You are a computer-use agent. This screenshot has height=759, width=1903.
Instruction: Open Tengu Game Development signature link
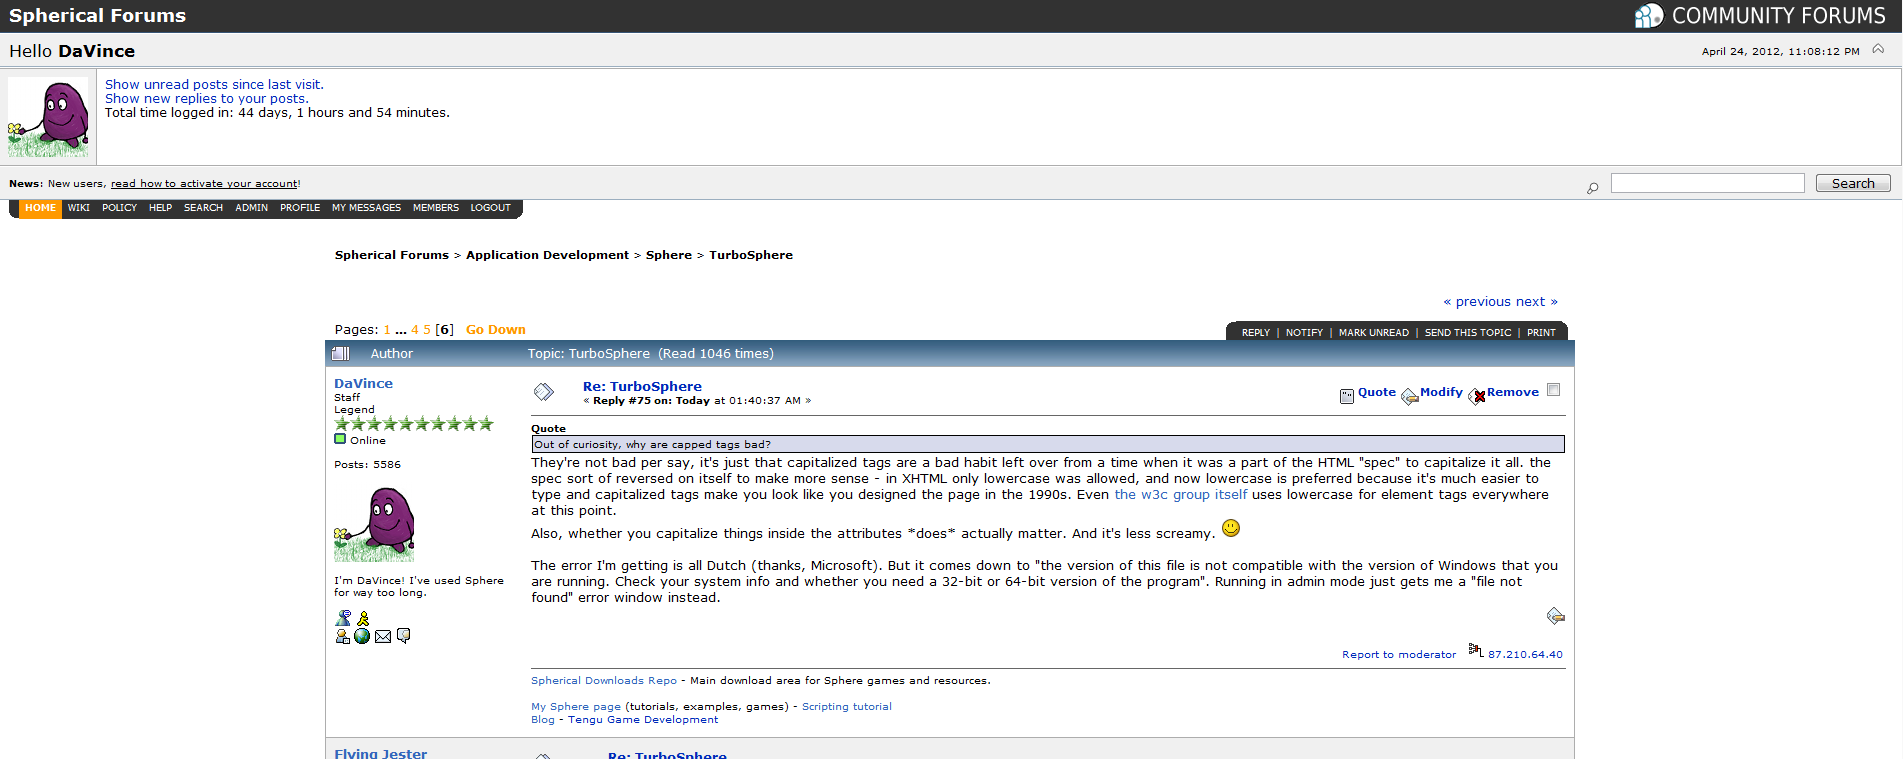point(643,720)
